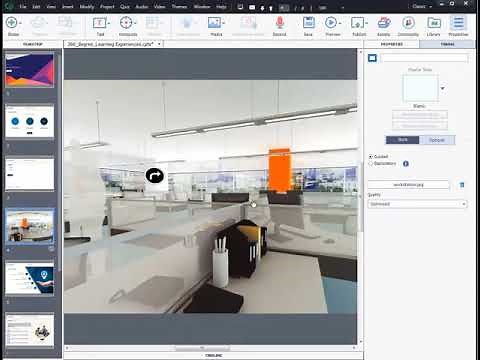Click the stage vertical scrollbar
This screenshot has height=360, width=480.
pos(360,197)
